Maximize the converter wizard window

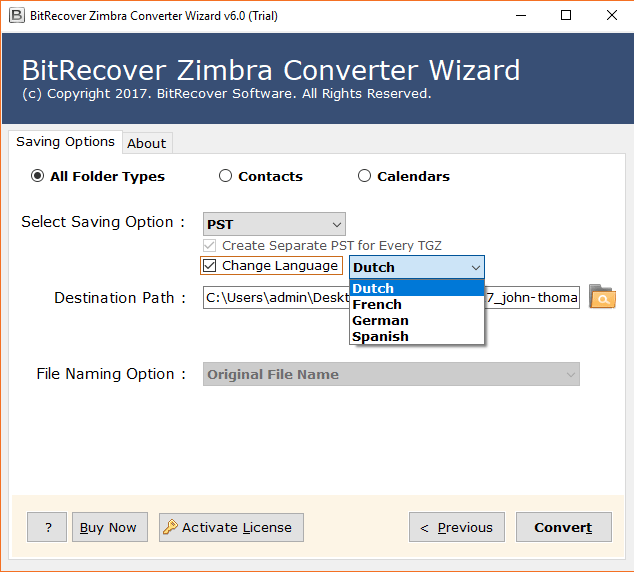pos(566,15)
